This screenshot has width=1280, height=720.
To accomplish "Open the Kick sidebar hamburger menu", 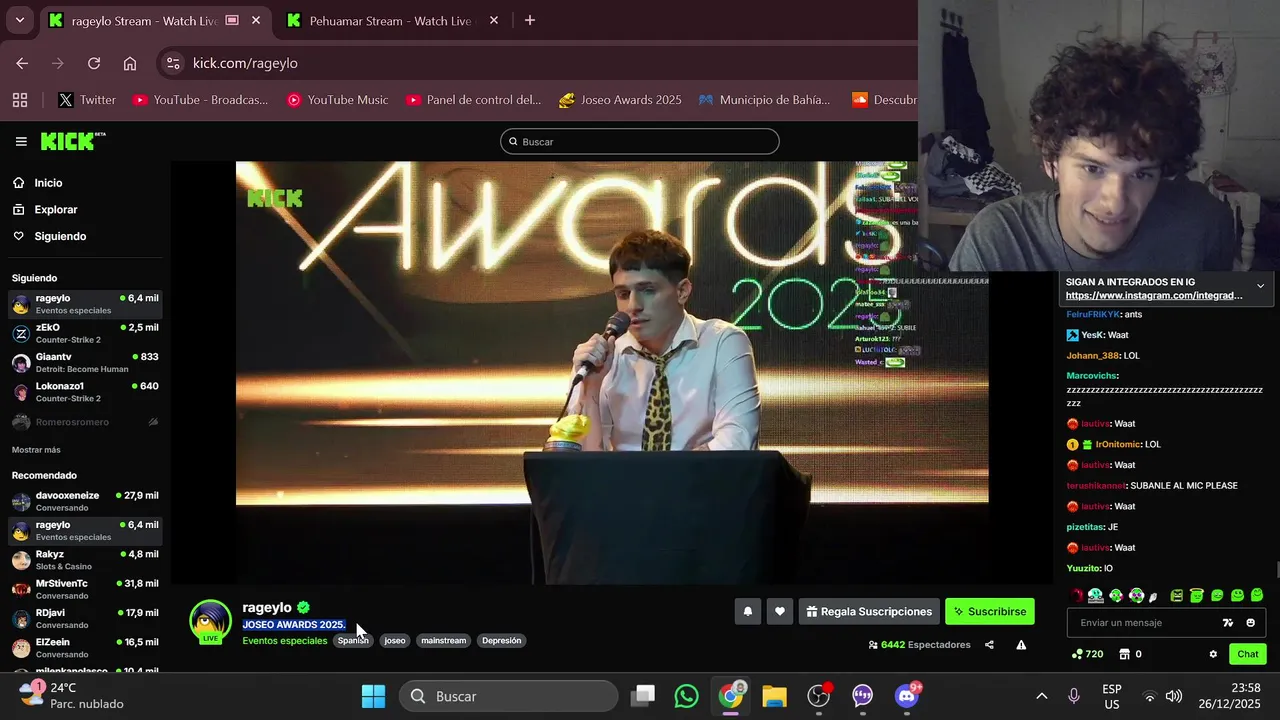I will 21,142.
